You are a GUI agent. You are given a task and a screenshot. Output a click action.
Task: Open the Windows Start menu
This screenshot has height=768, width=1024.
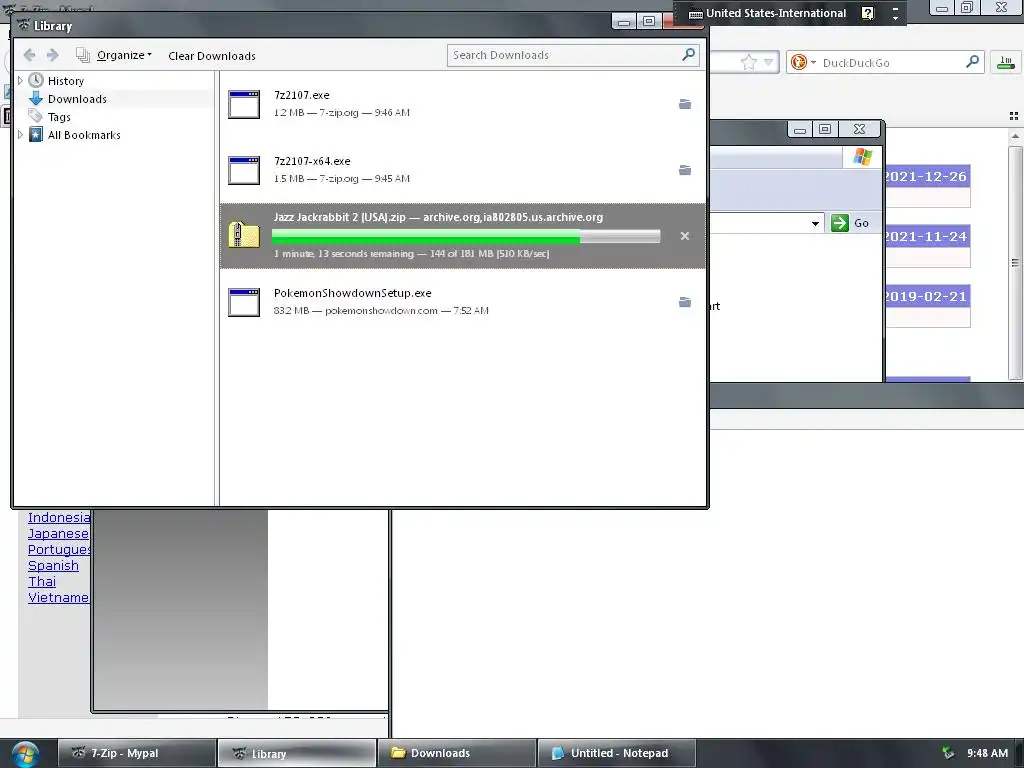(24, 754)
